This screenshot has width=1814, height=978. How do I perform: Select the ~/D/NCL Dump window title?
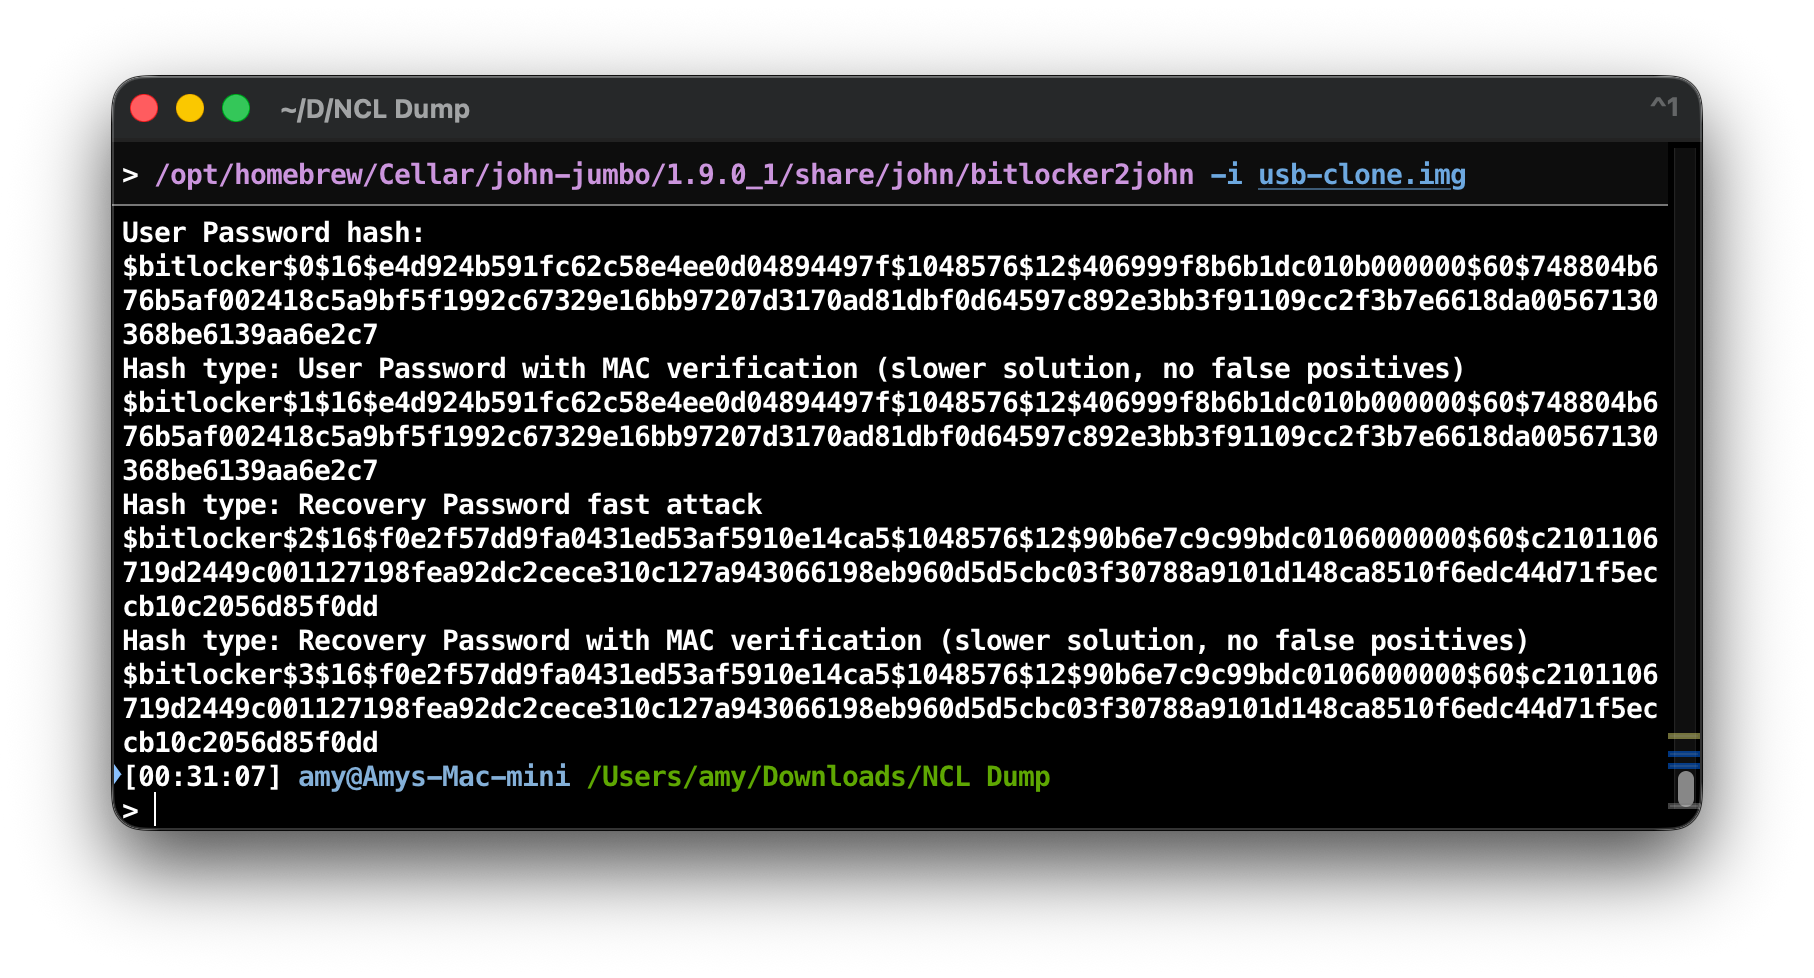[375, 109]
